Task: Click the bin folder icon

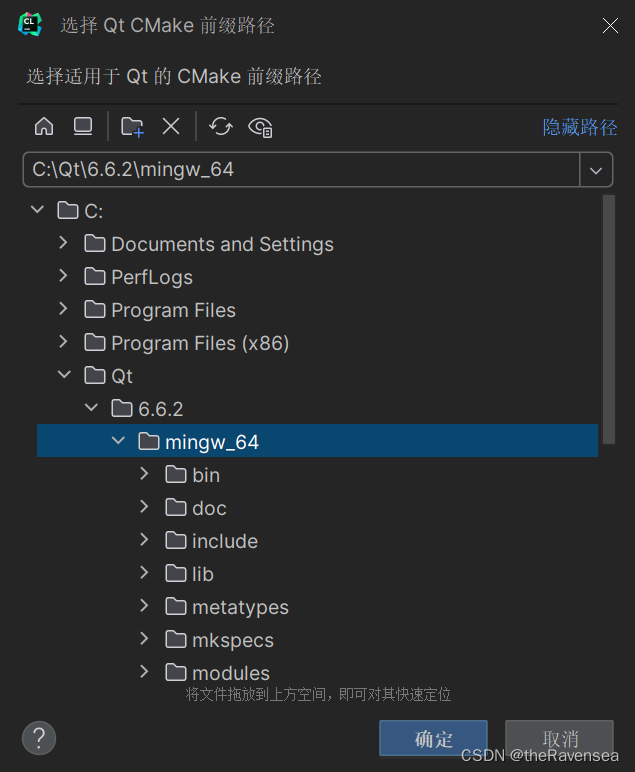Action: pos(176,475)
